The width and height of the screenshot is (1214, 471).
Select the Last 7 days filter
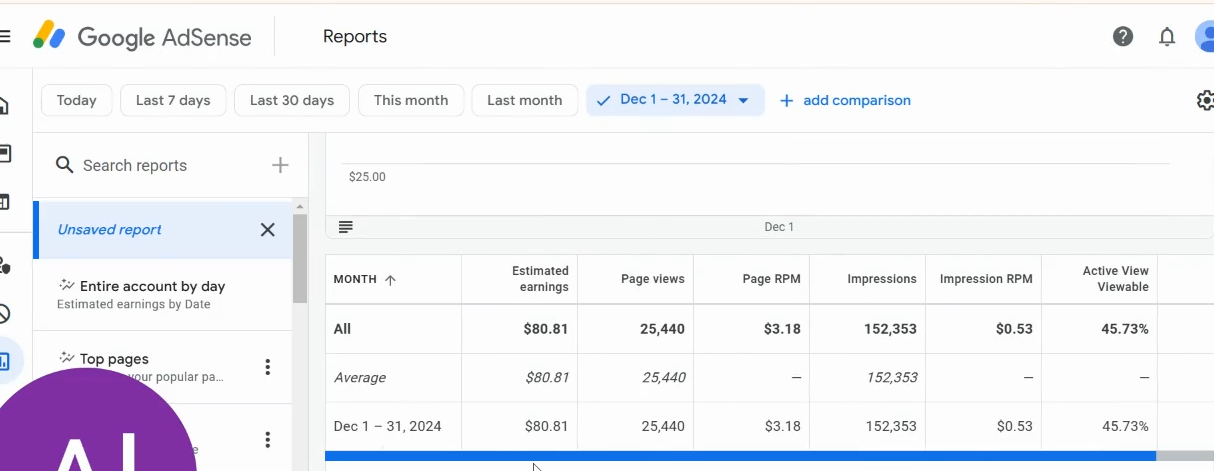tap(173, 100)
